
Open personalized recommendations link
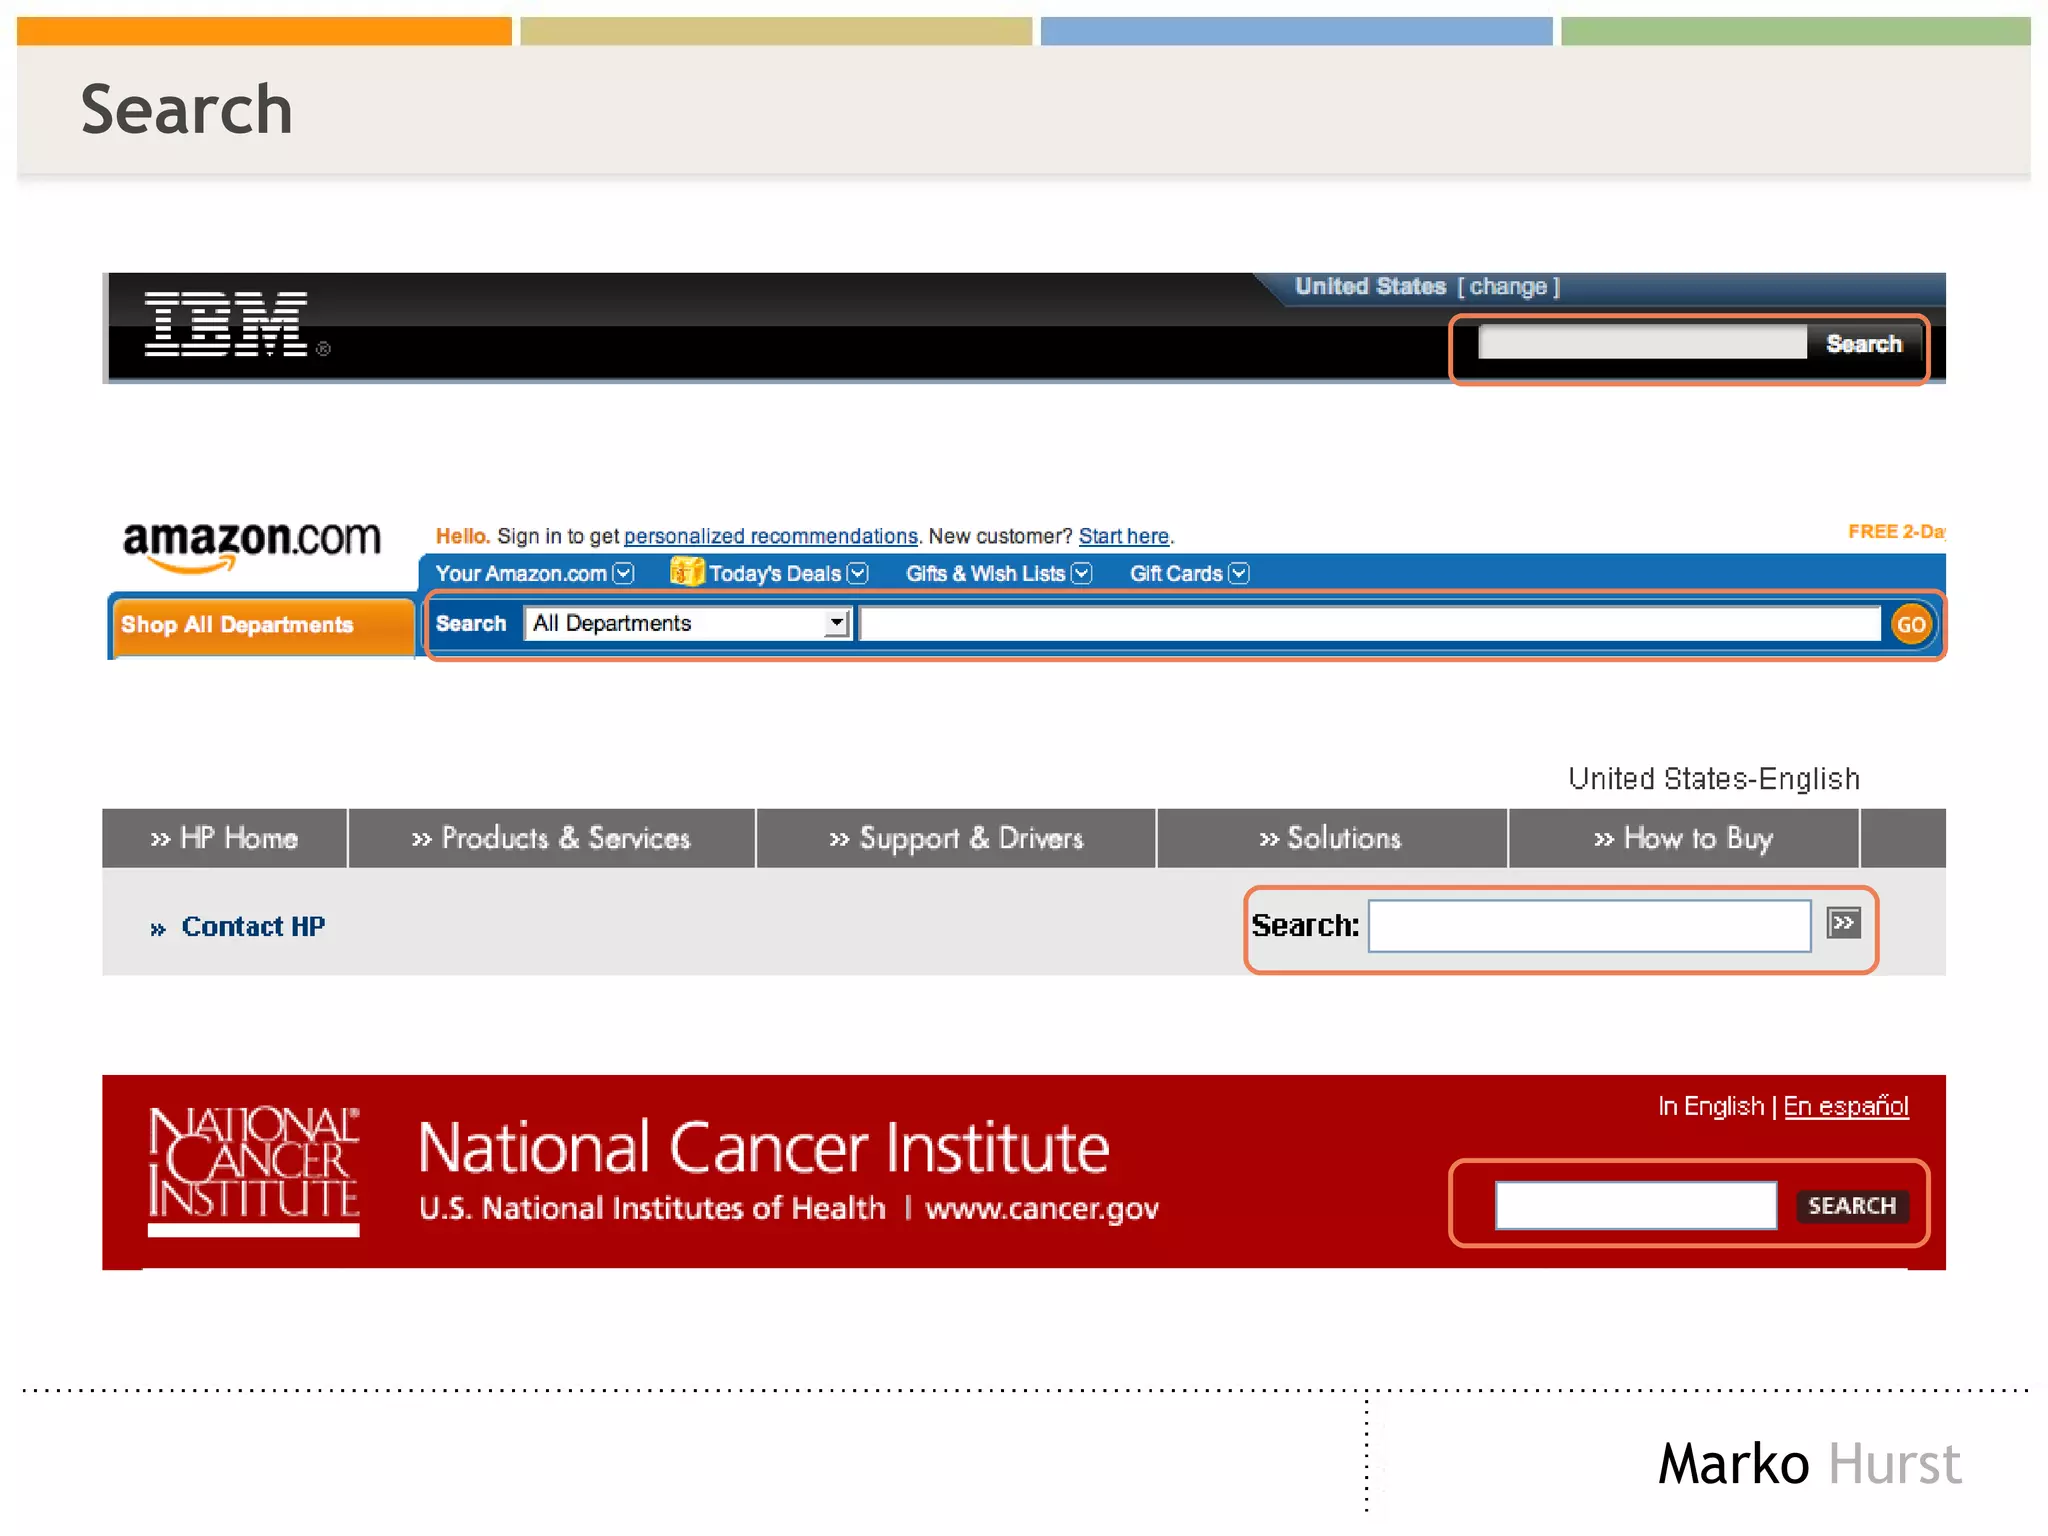770,536
